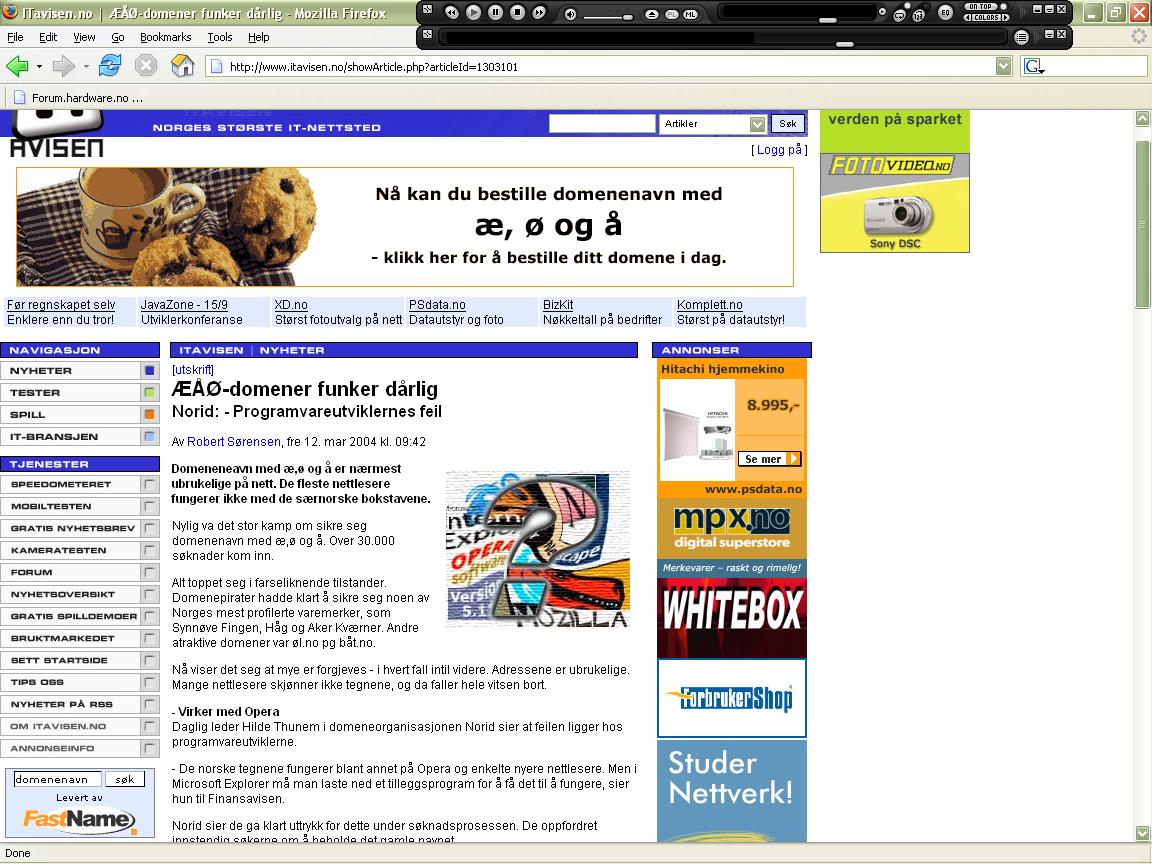The width and height of the screenshot is (1152, 864).
Task: Open media player playlist list button
Action: pyautogui.click(x=1021, y=37)
